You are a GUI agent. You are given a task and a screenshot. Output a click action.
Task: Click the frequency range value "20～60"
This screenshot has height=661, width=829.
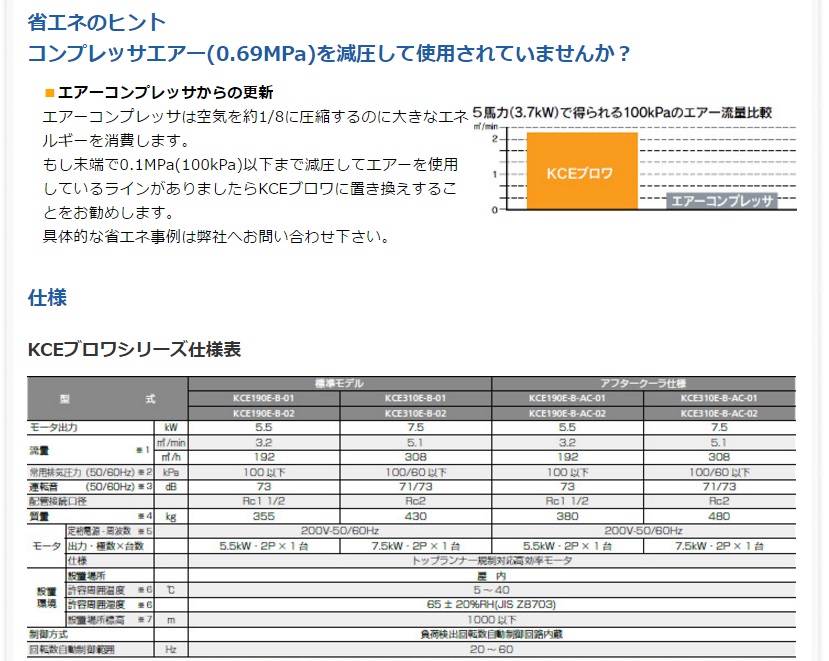pos(492,649)
